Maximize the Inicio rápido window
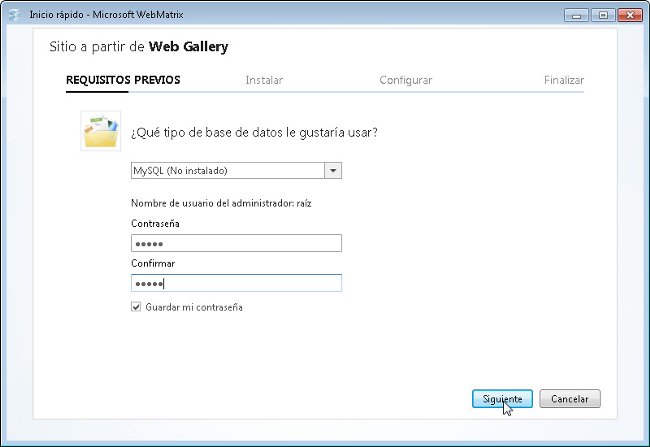Viewport: 650px width, 447px height. 603,15
